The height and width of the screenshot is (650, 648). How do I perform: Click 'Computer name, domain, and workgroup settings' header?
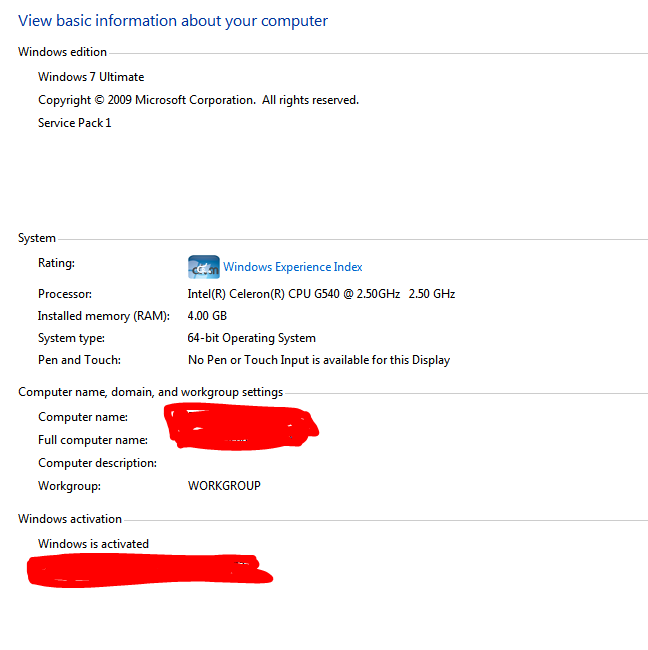[x=150, y=392]
